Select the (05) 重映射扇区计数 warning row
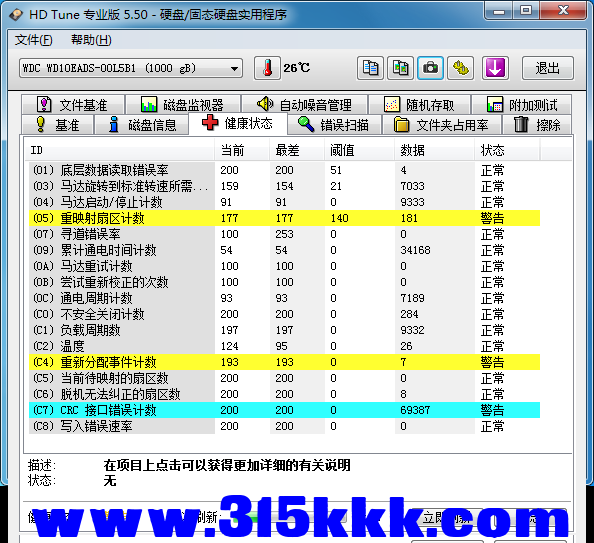This screenshot has height=543, width=594. point(284,218)
